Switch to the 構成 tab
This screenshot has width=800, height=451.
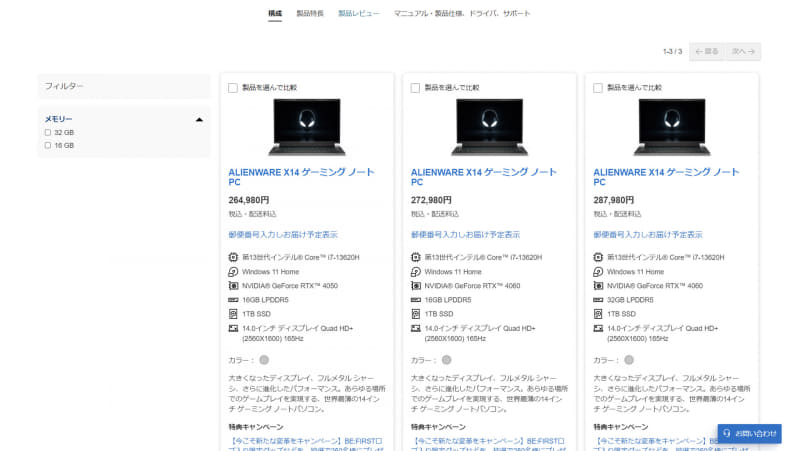click(x=275, y=13)
